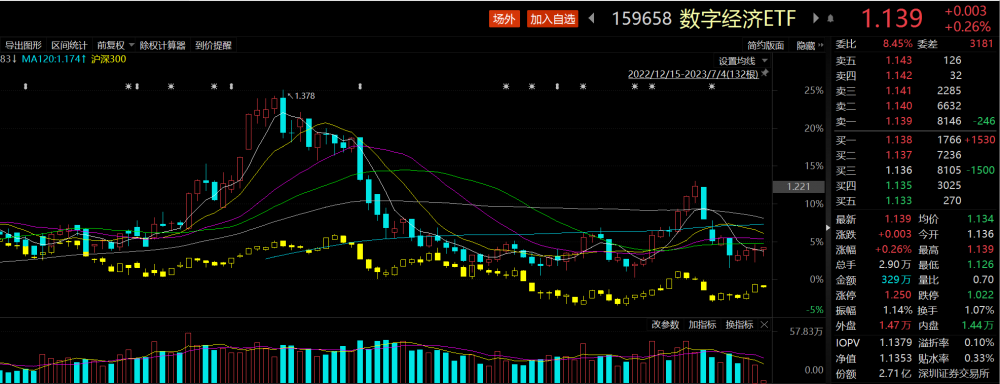Go to the next stock with right arrow

(816, 19)
